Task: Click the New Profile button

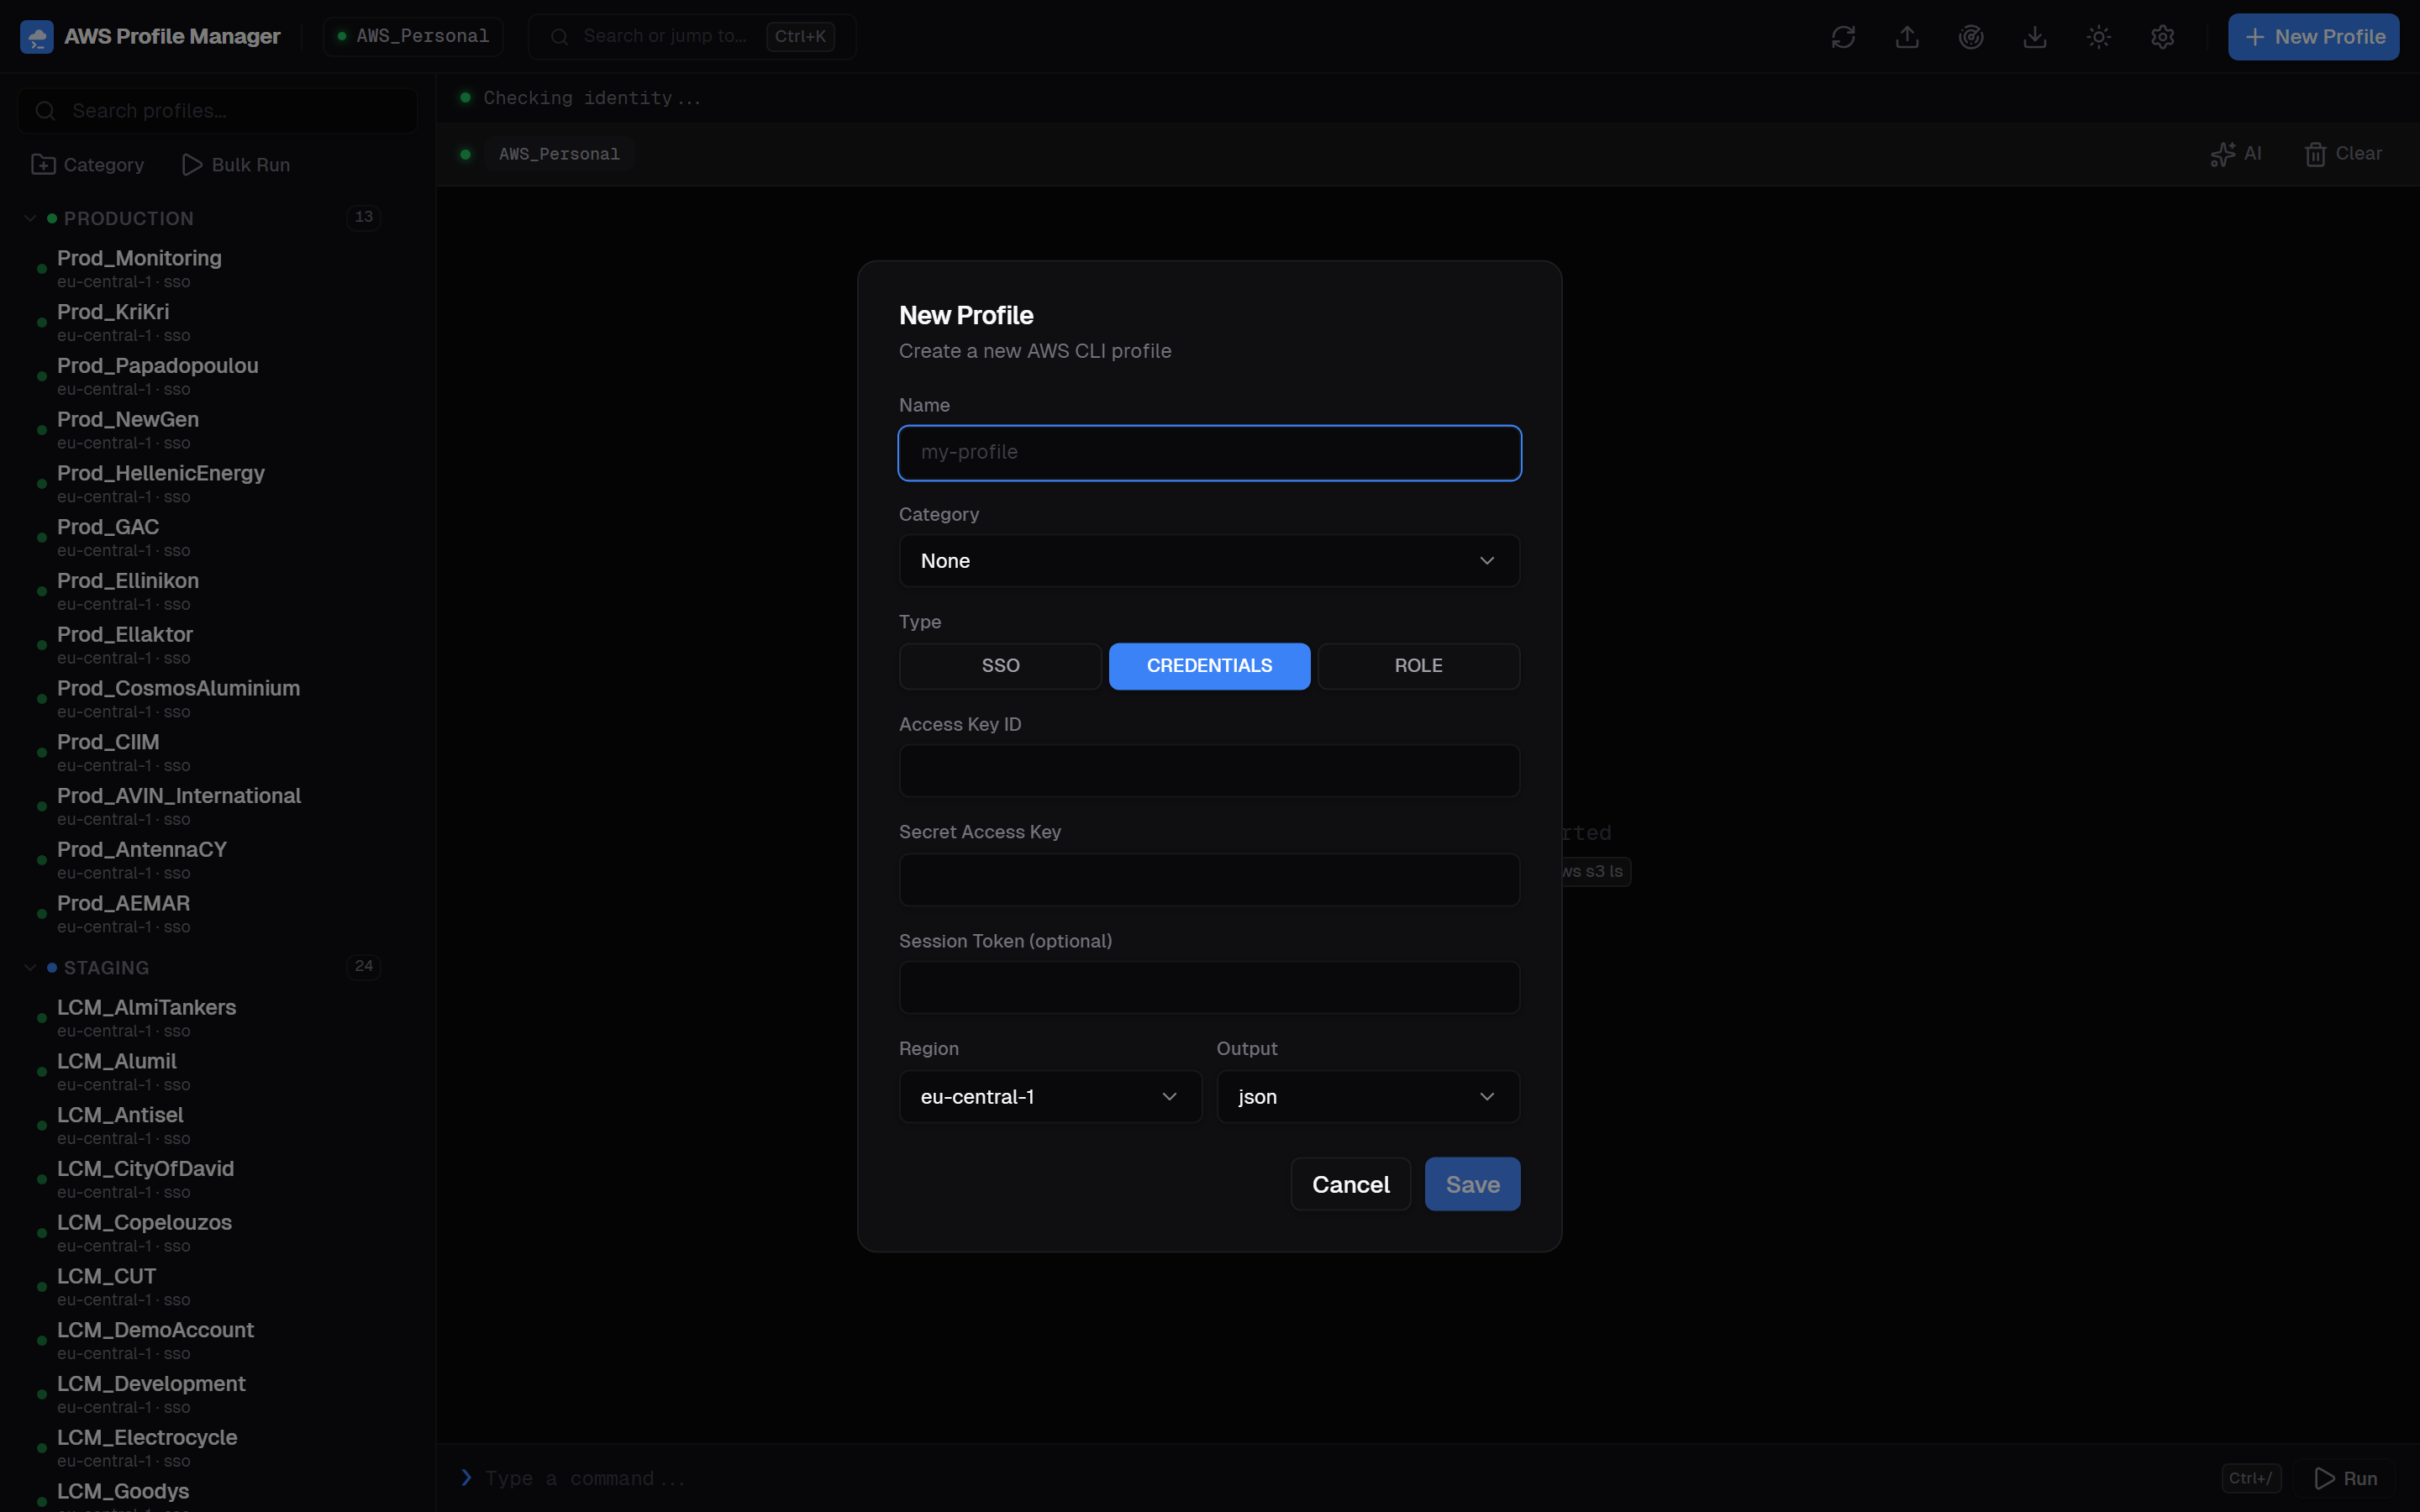Action: [x=2314, y=36]
